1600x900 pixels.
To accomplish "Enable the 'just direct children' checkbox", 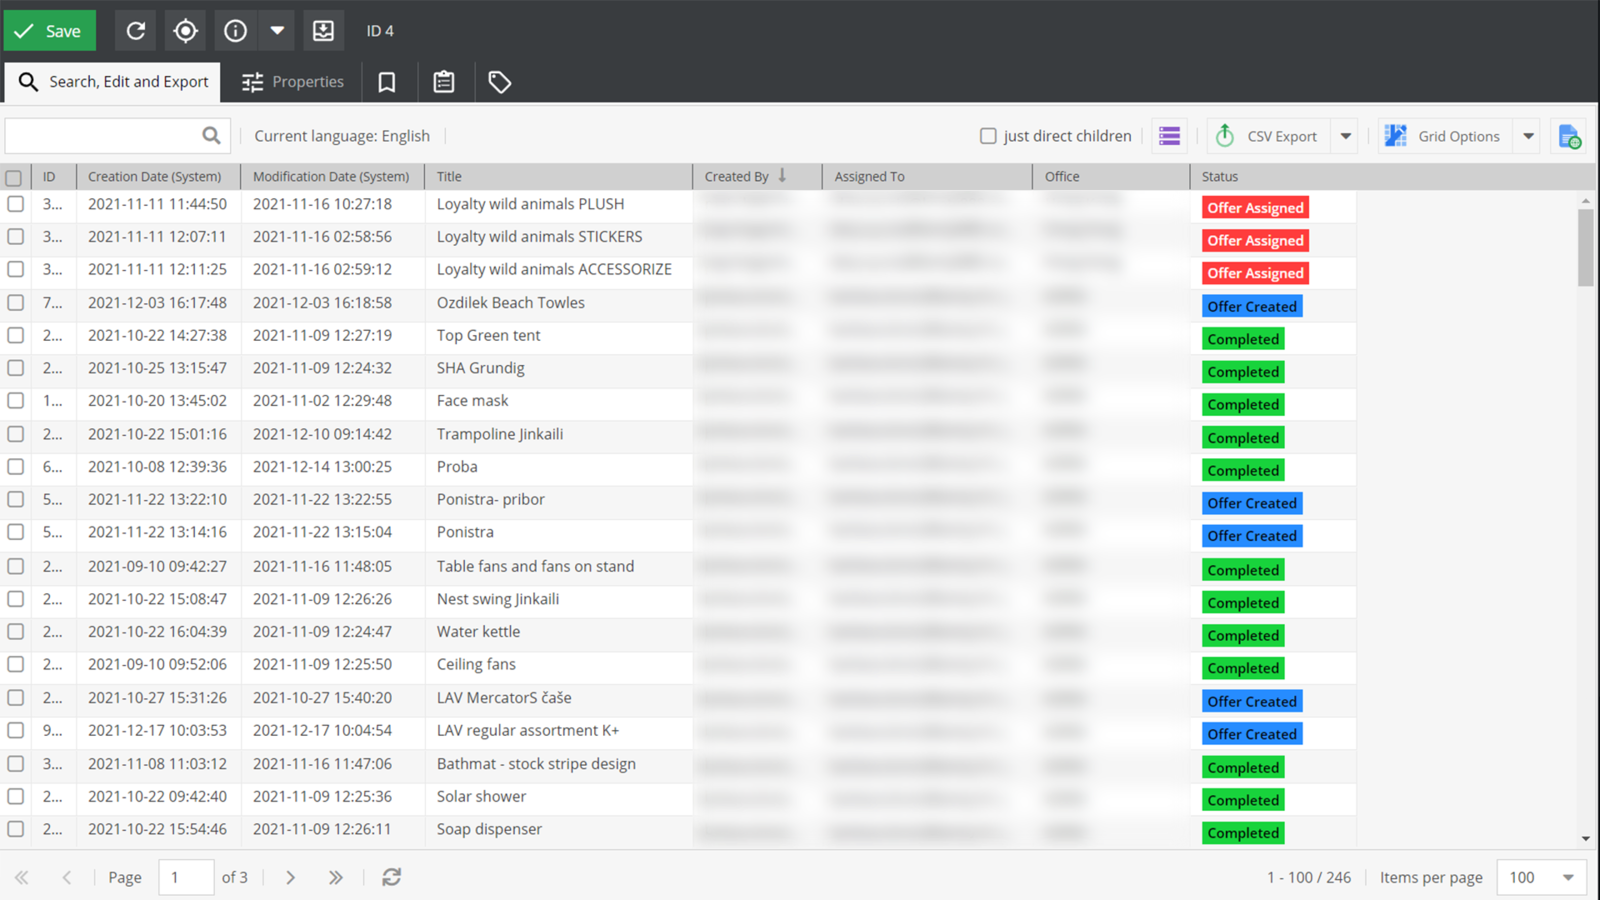I will (x=988, y=136).
